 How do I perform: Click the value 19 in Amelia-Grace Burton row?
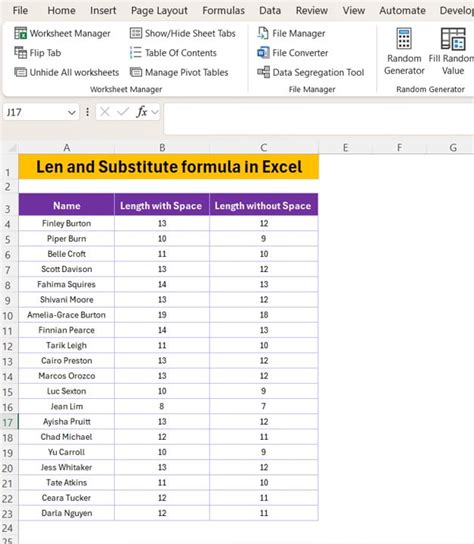tap(162, 315)
